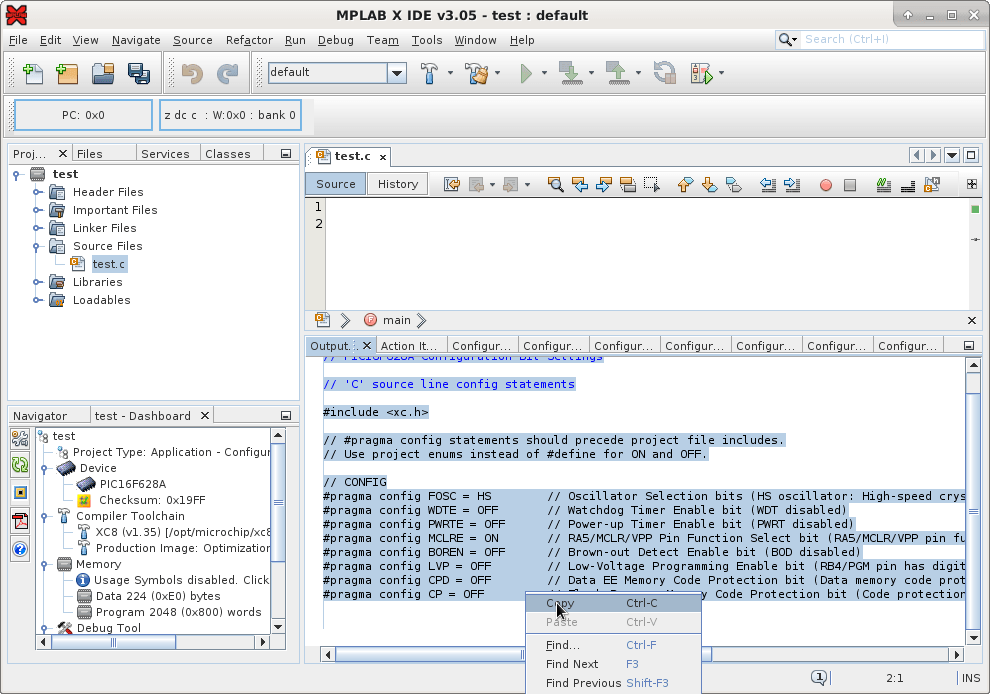Open the device datasheet PDF icon

[x=20, y=521]
